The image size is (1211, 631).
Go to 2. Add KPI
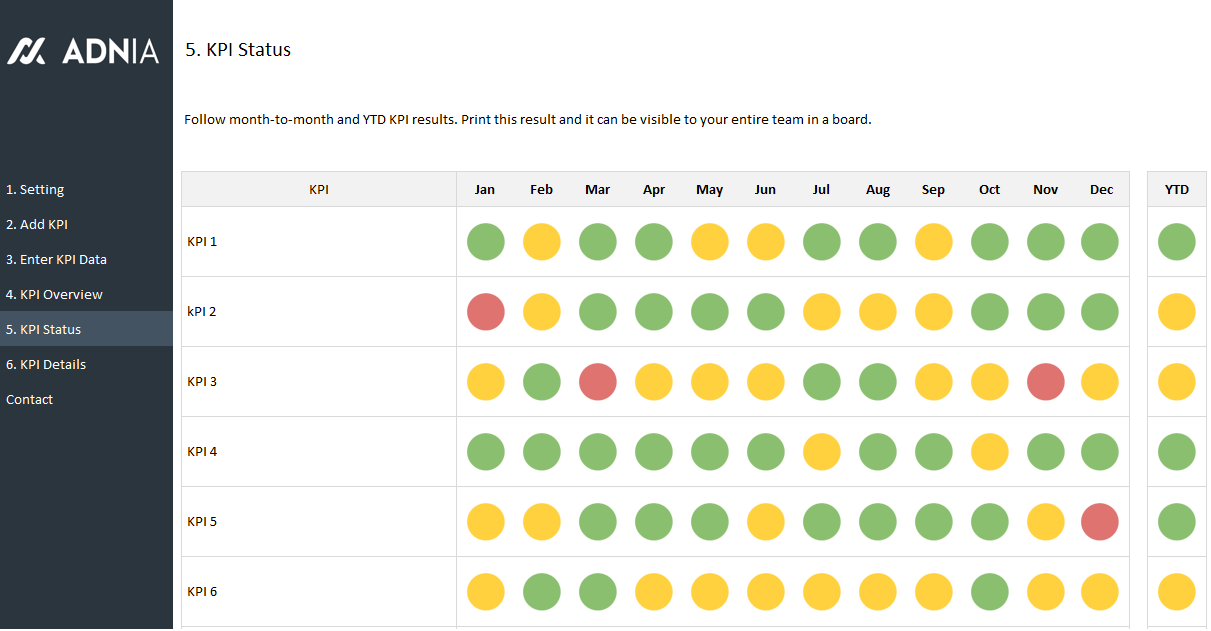[x=37, y=225]
